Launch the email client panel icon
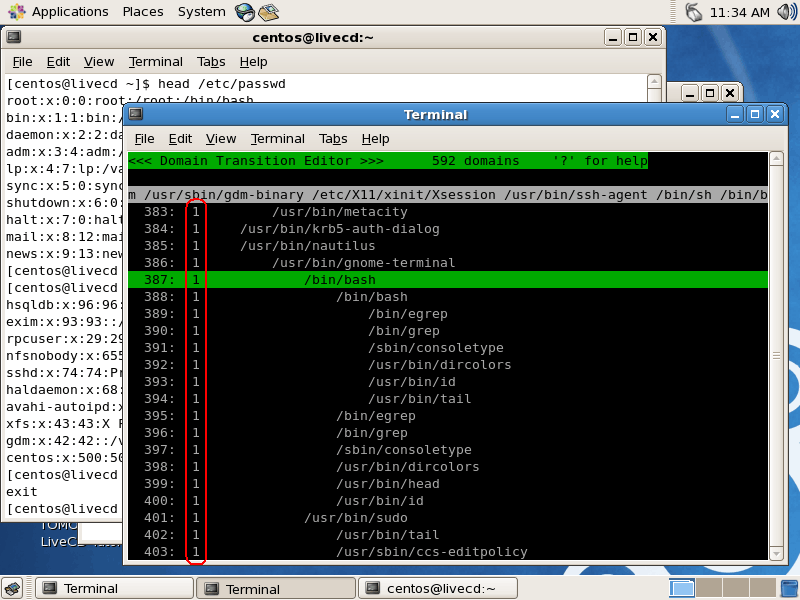800x600 pixels. (x=268, y=12)
